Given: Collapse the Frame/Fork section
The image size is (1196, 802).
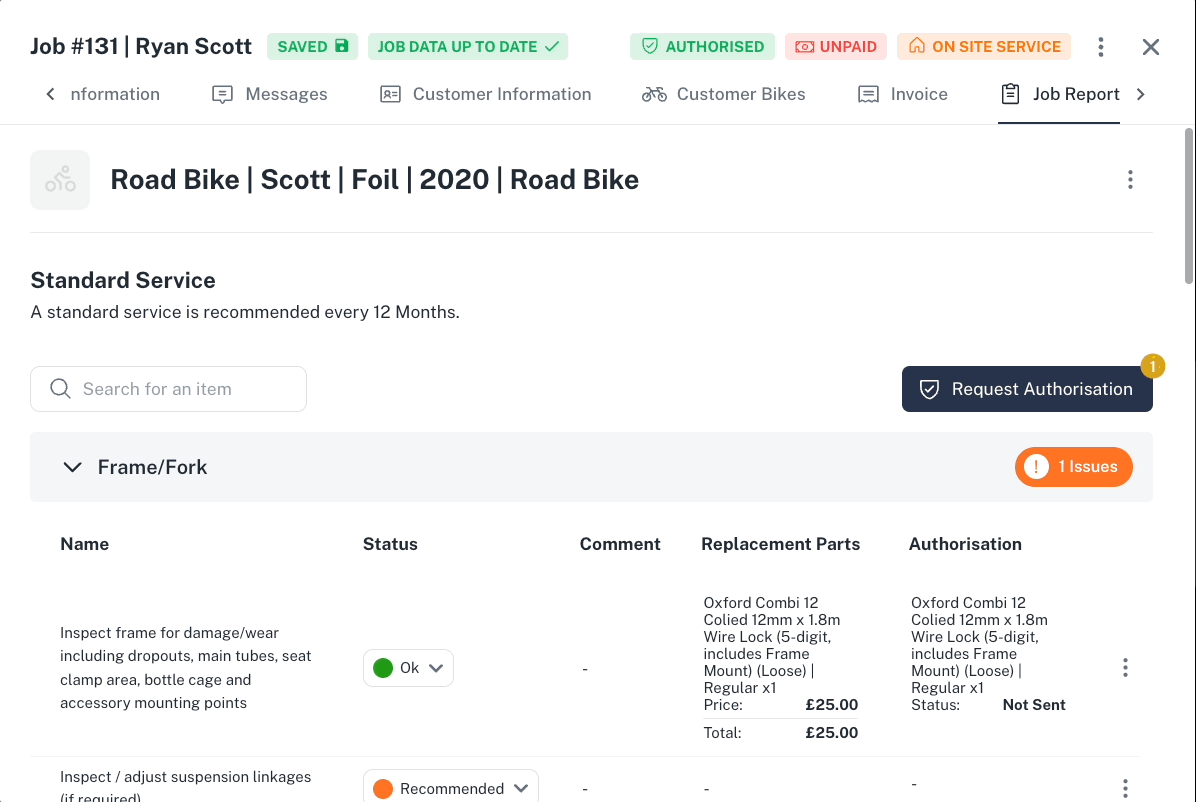Looking at the screenshot, I should click(71, 466).
